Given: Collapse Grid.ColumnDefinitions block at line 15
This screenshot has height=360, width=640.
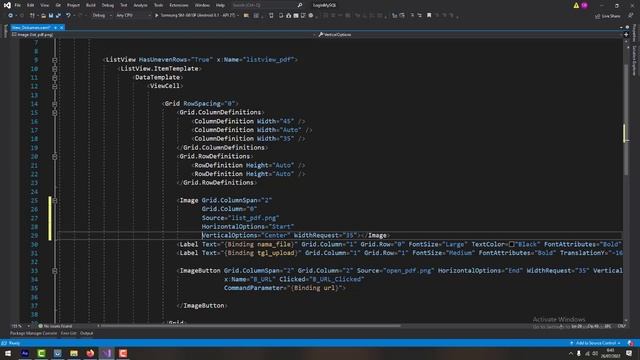Looking at the screenshot, I should pos(55,113).
